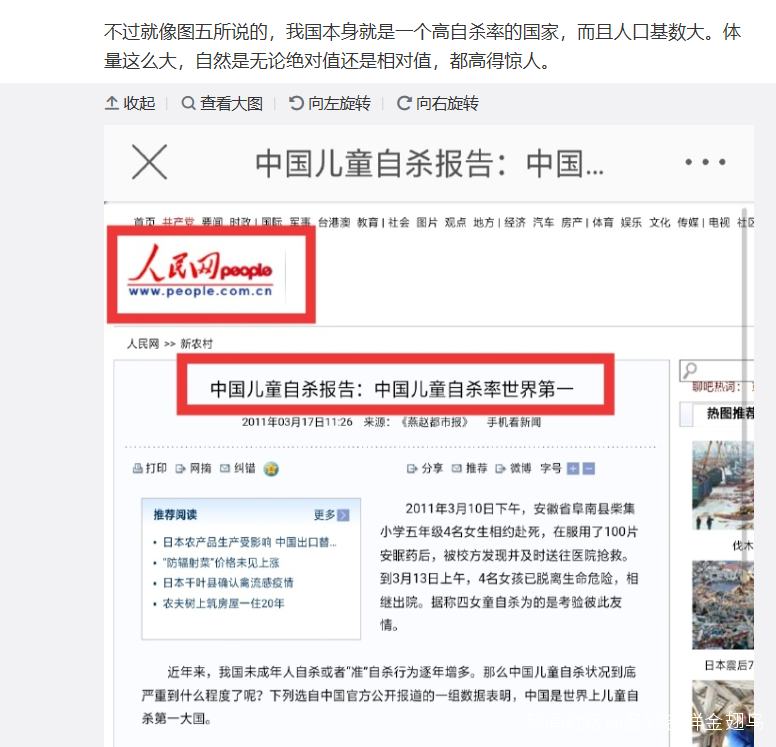Image resolution: width=776 pixels, height=747 pixels.
Task: Open the 伐木 photo thumbnail in 热图推荐
Action: [723, 485]
